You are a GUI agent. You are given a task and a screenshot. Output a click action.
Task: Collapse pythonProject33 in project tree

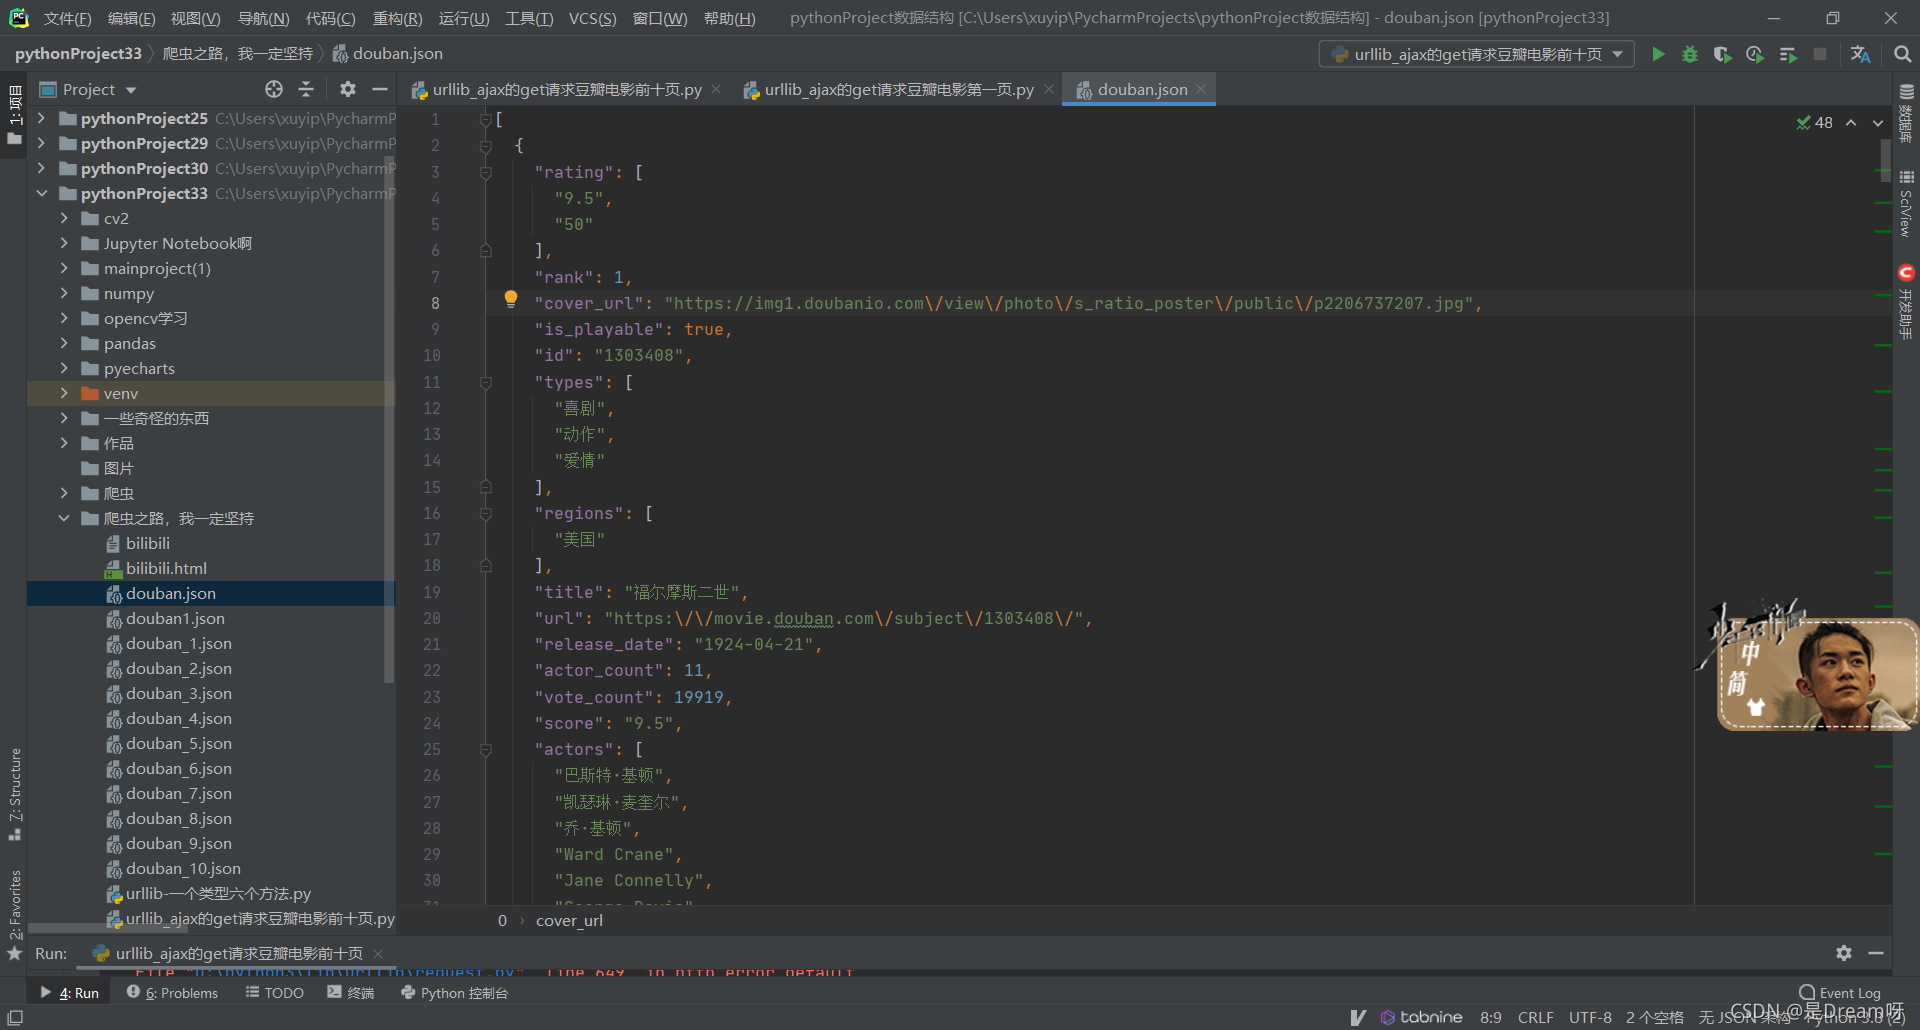coord(42,193)
